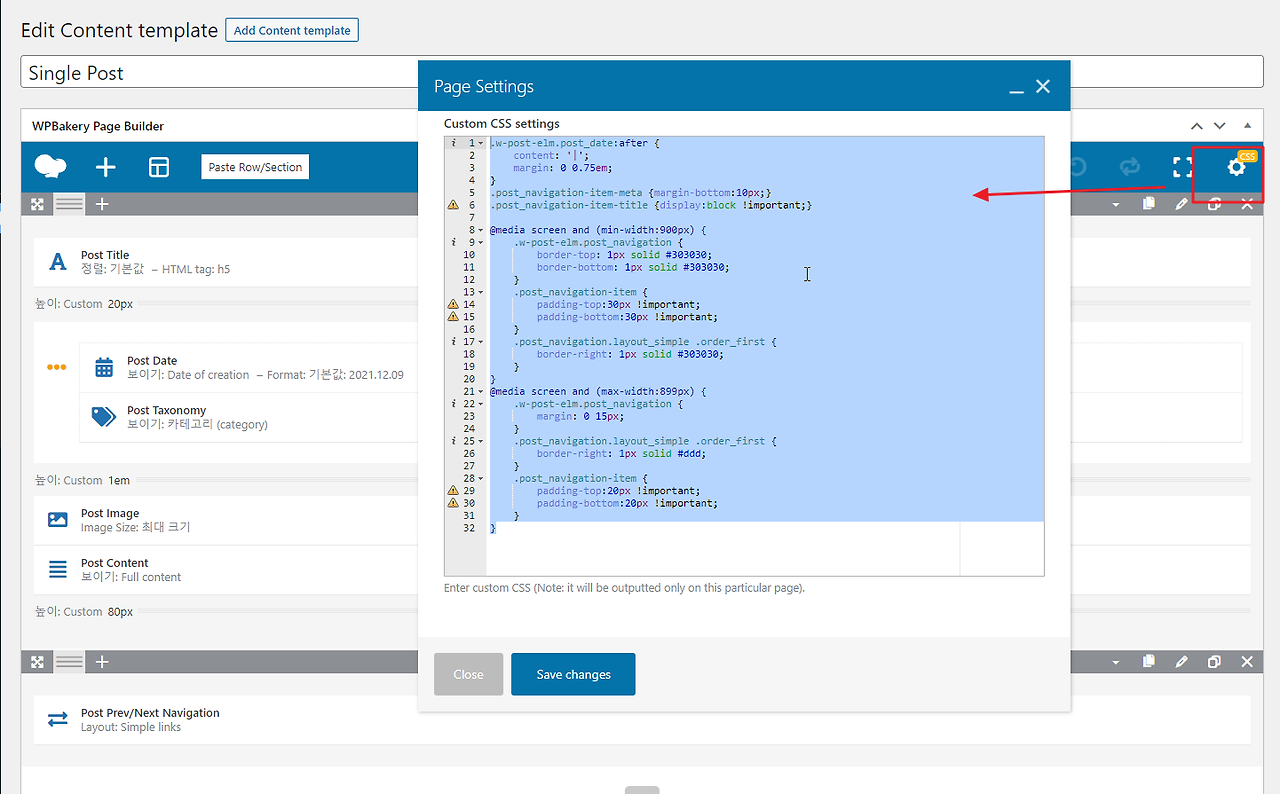Viewport: 1280px width, 794px height.
Task: Click the 'Page Settings' dialog title
Action: coord(484,87)
